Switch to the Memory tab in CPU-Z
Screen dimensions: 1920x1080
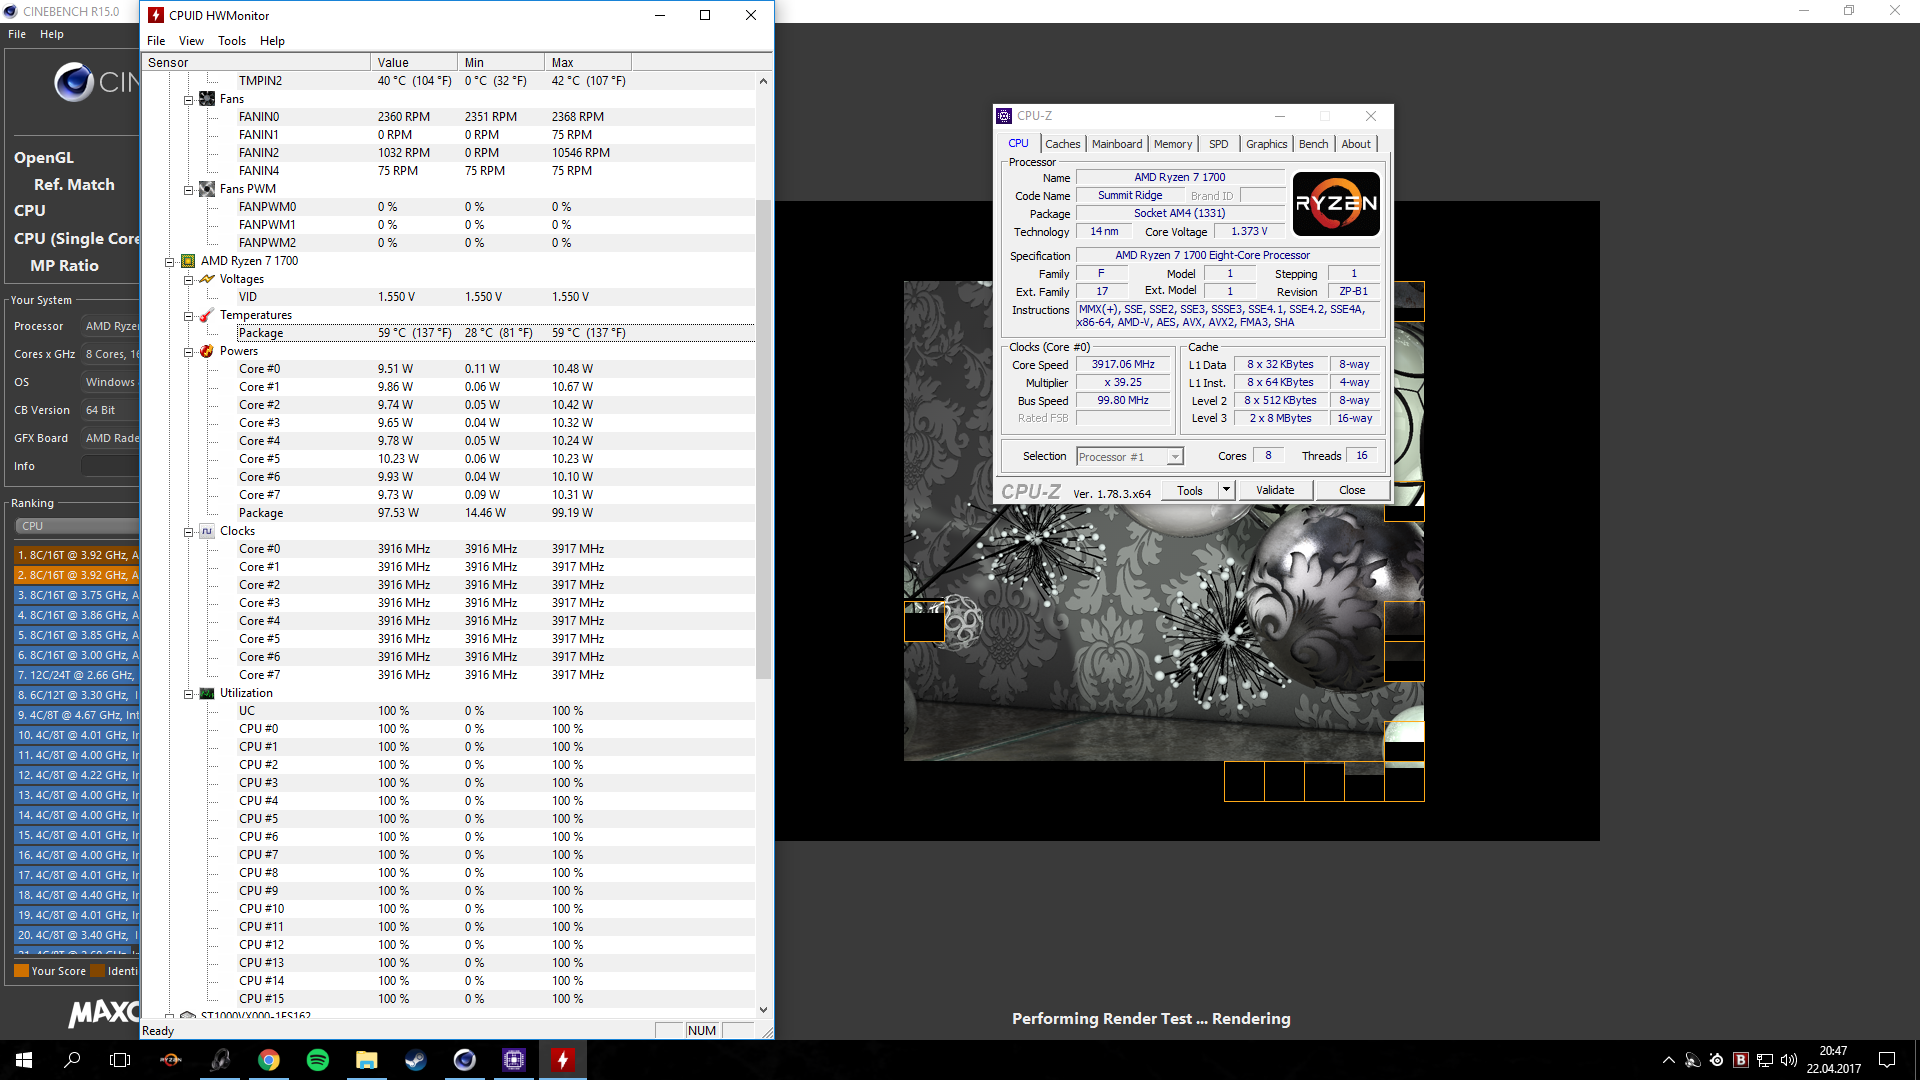click(x=1173, y=144)
